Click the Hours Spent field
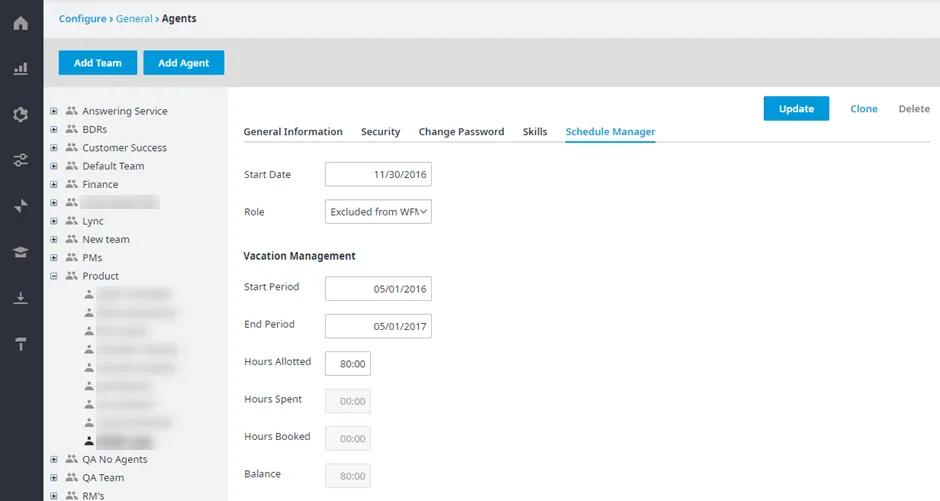Image resolution: width=940 pixels, height=501 pixels. 348,401
